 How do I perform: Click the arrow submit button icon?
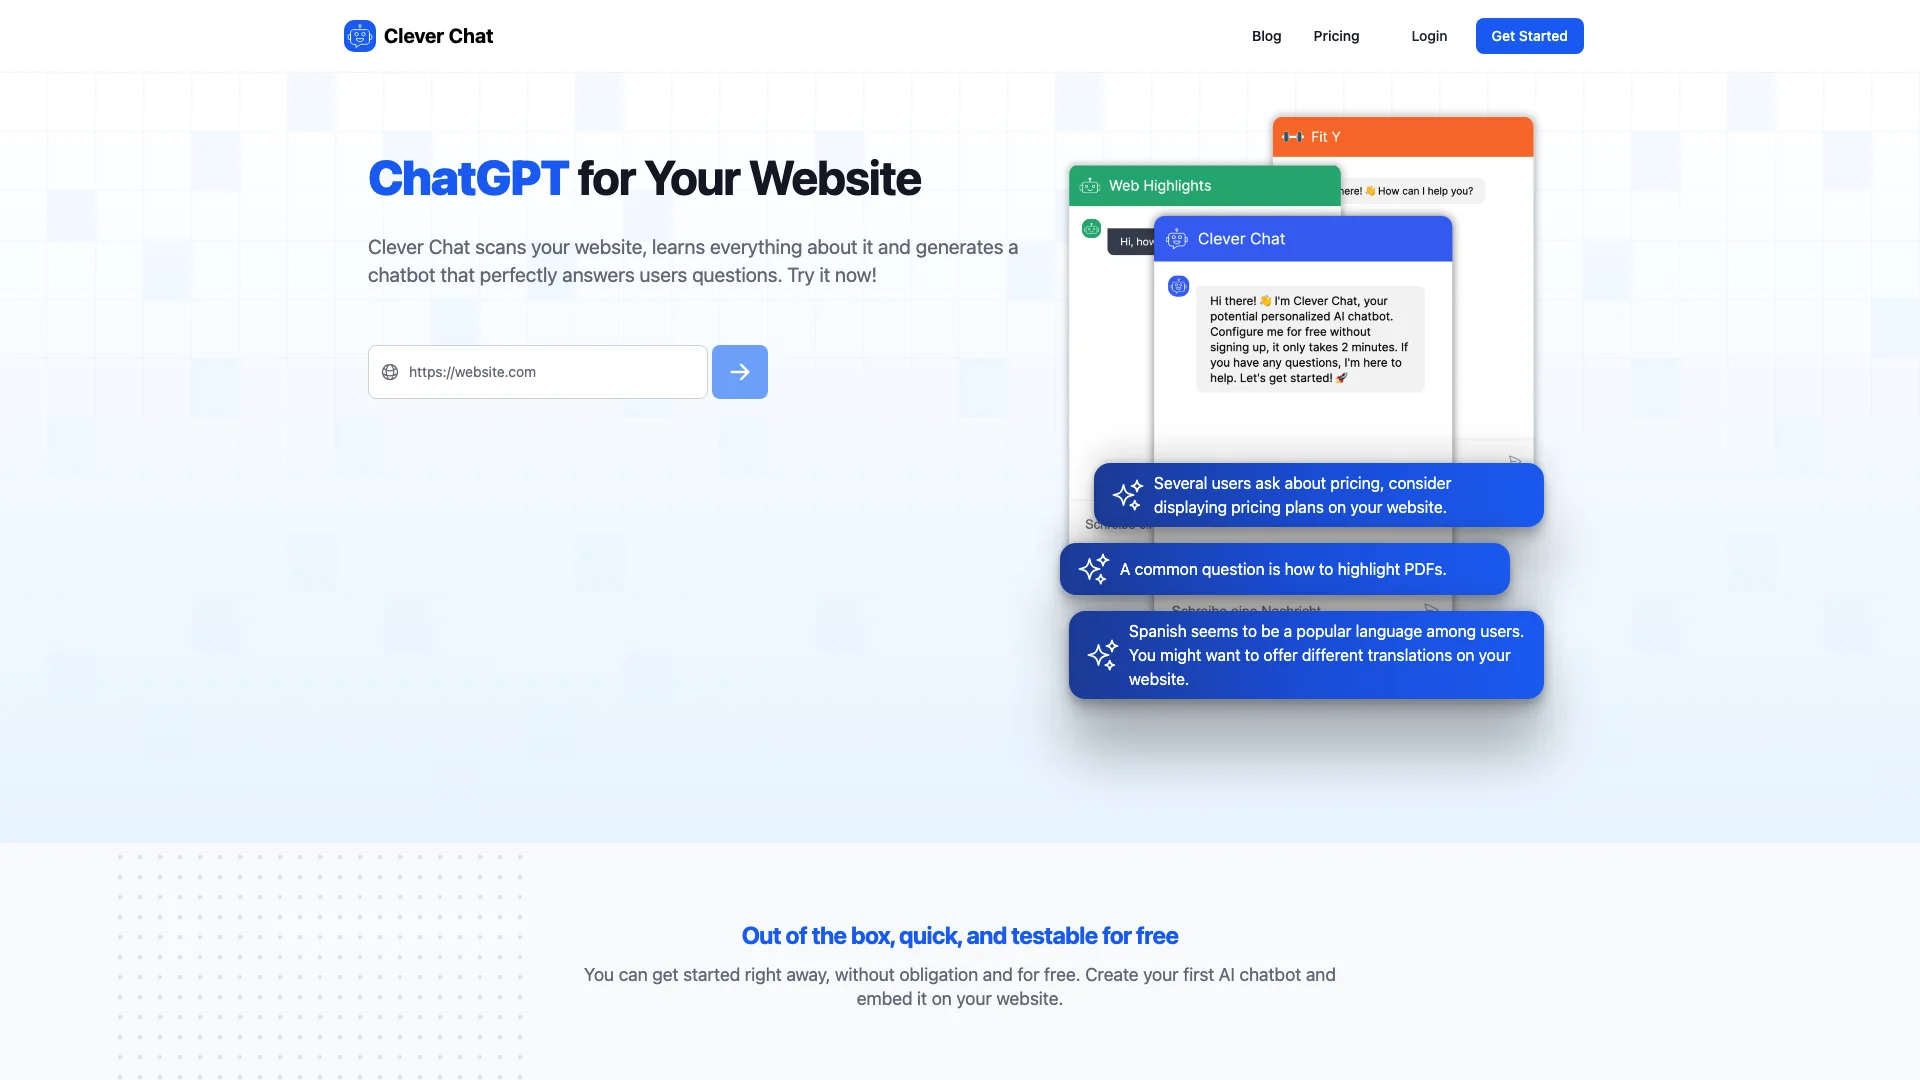tap(740, 371)
